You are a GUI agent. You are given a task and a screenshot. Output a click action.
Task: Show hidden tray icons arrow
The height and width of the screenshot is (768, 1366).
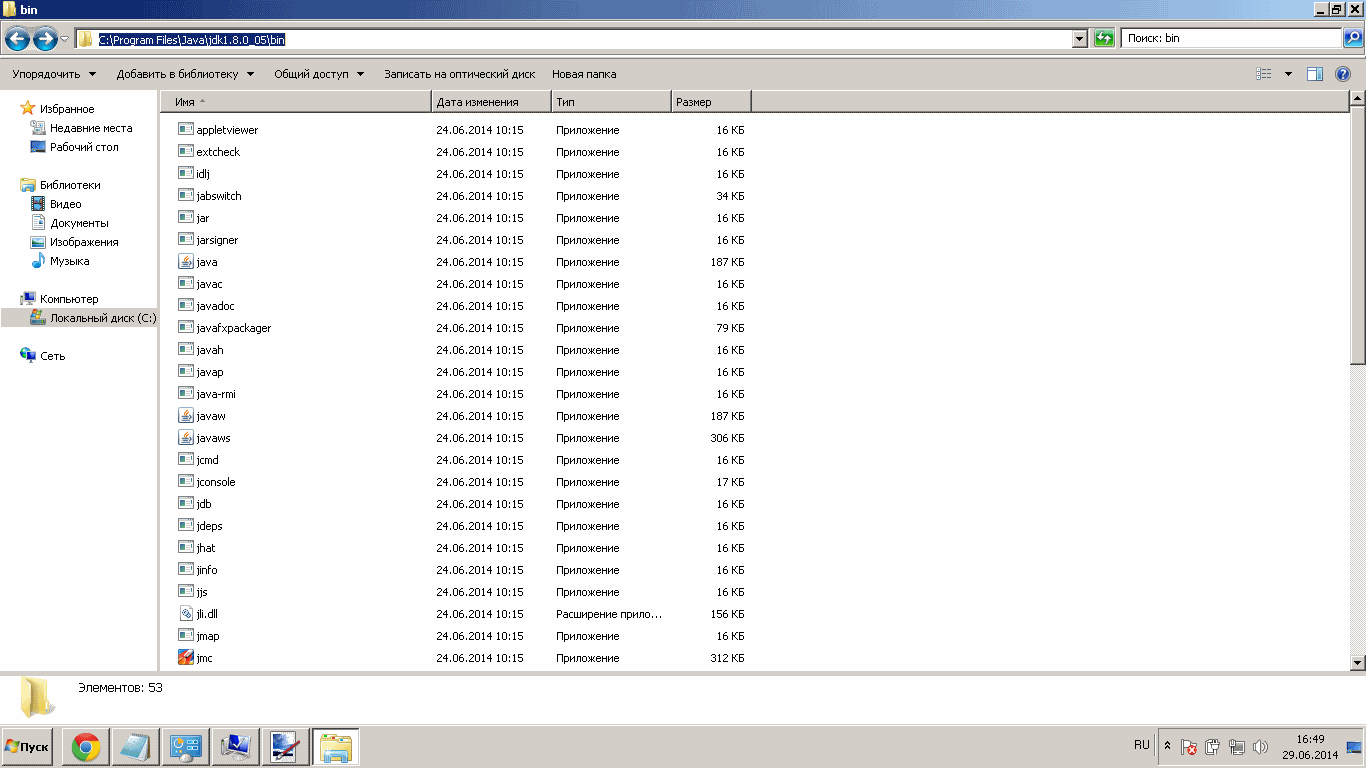point(1167,746)
